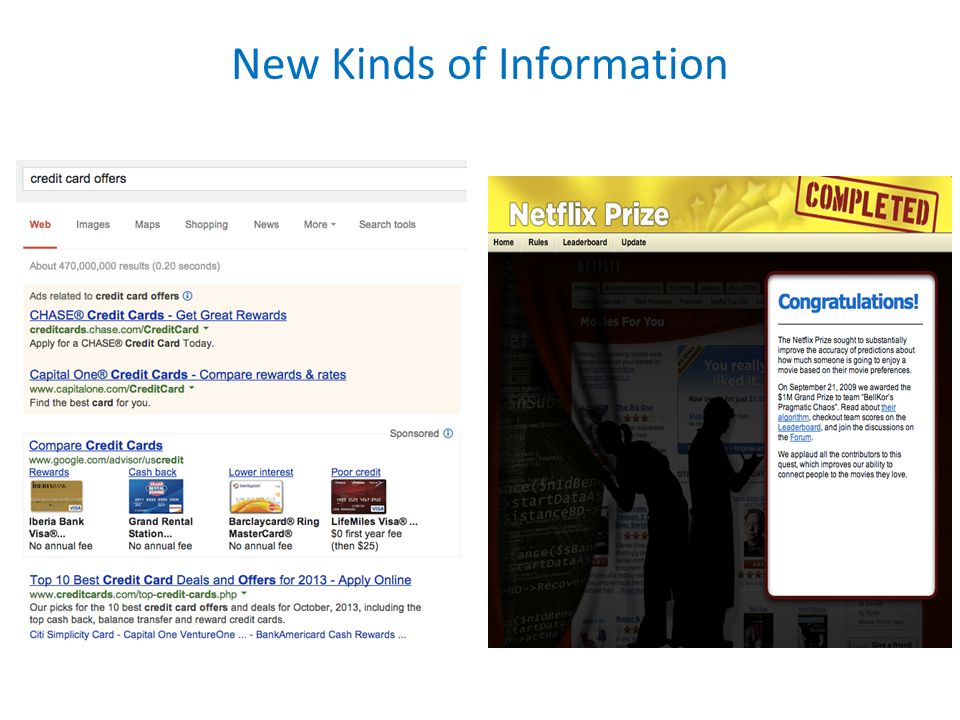Select the Grand Rental Station card image
The width and height of the screenshot is (960, 720).
[156, 497]
